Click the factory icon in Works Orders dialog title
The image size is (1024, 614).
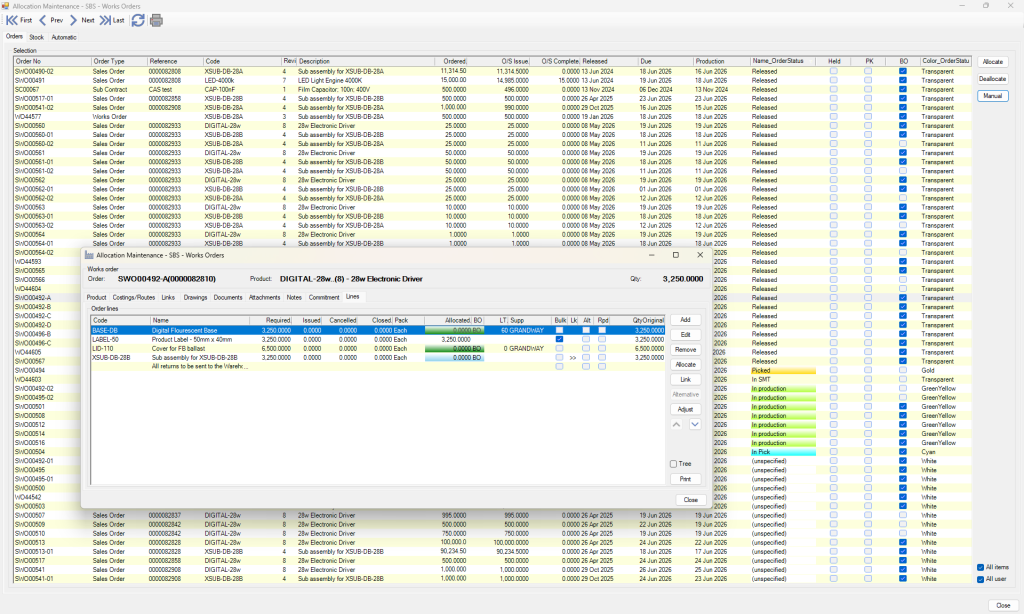pos(89,255)
